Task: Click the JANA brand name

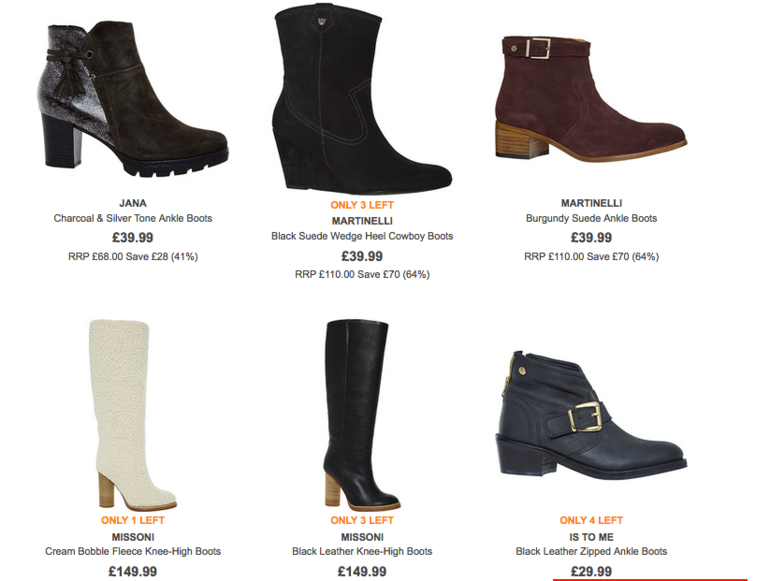Action: 133,203
